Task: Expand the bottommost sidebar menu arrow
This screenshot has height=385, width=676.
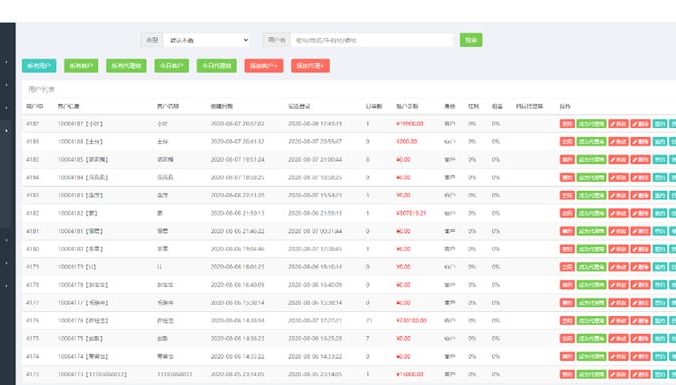Action: click(x=6, y=285)
